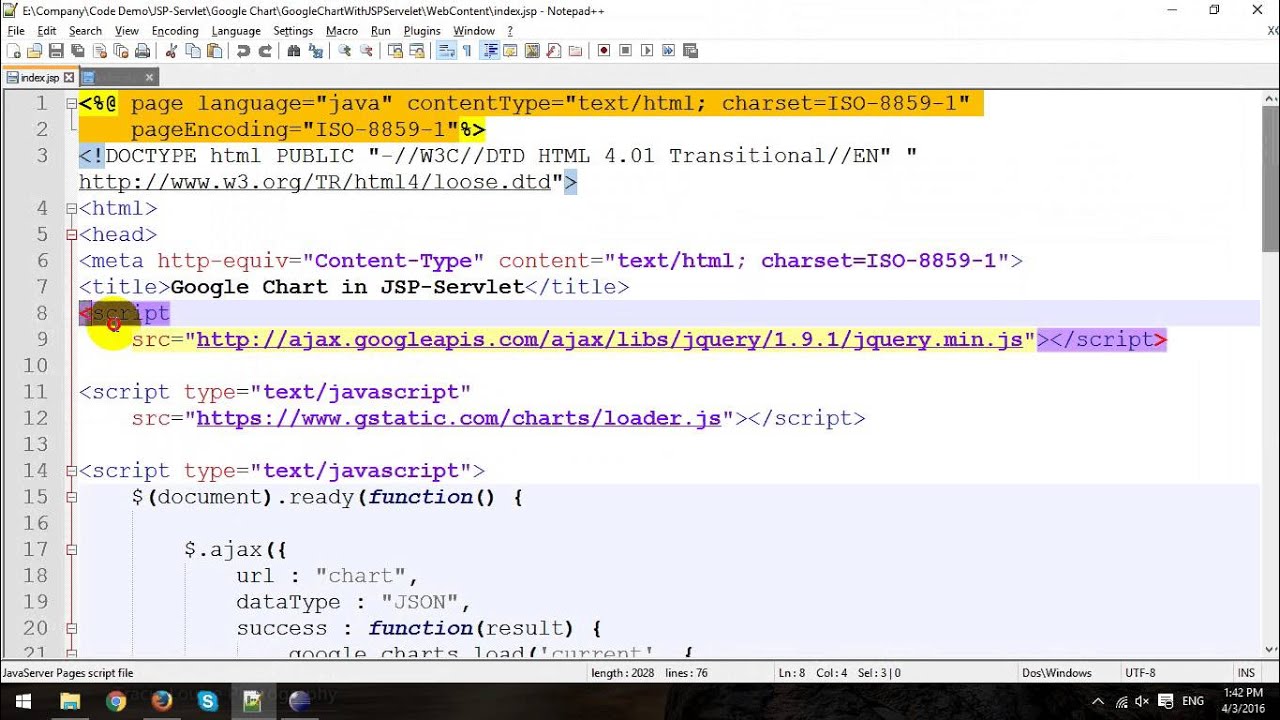Image resolution: width=1280 pixels, height=720 pixels.
Task: Save the current file via toolbar
Action: click(56, 51)
